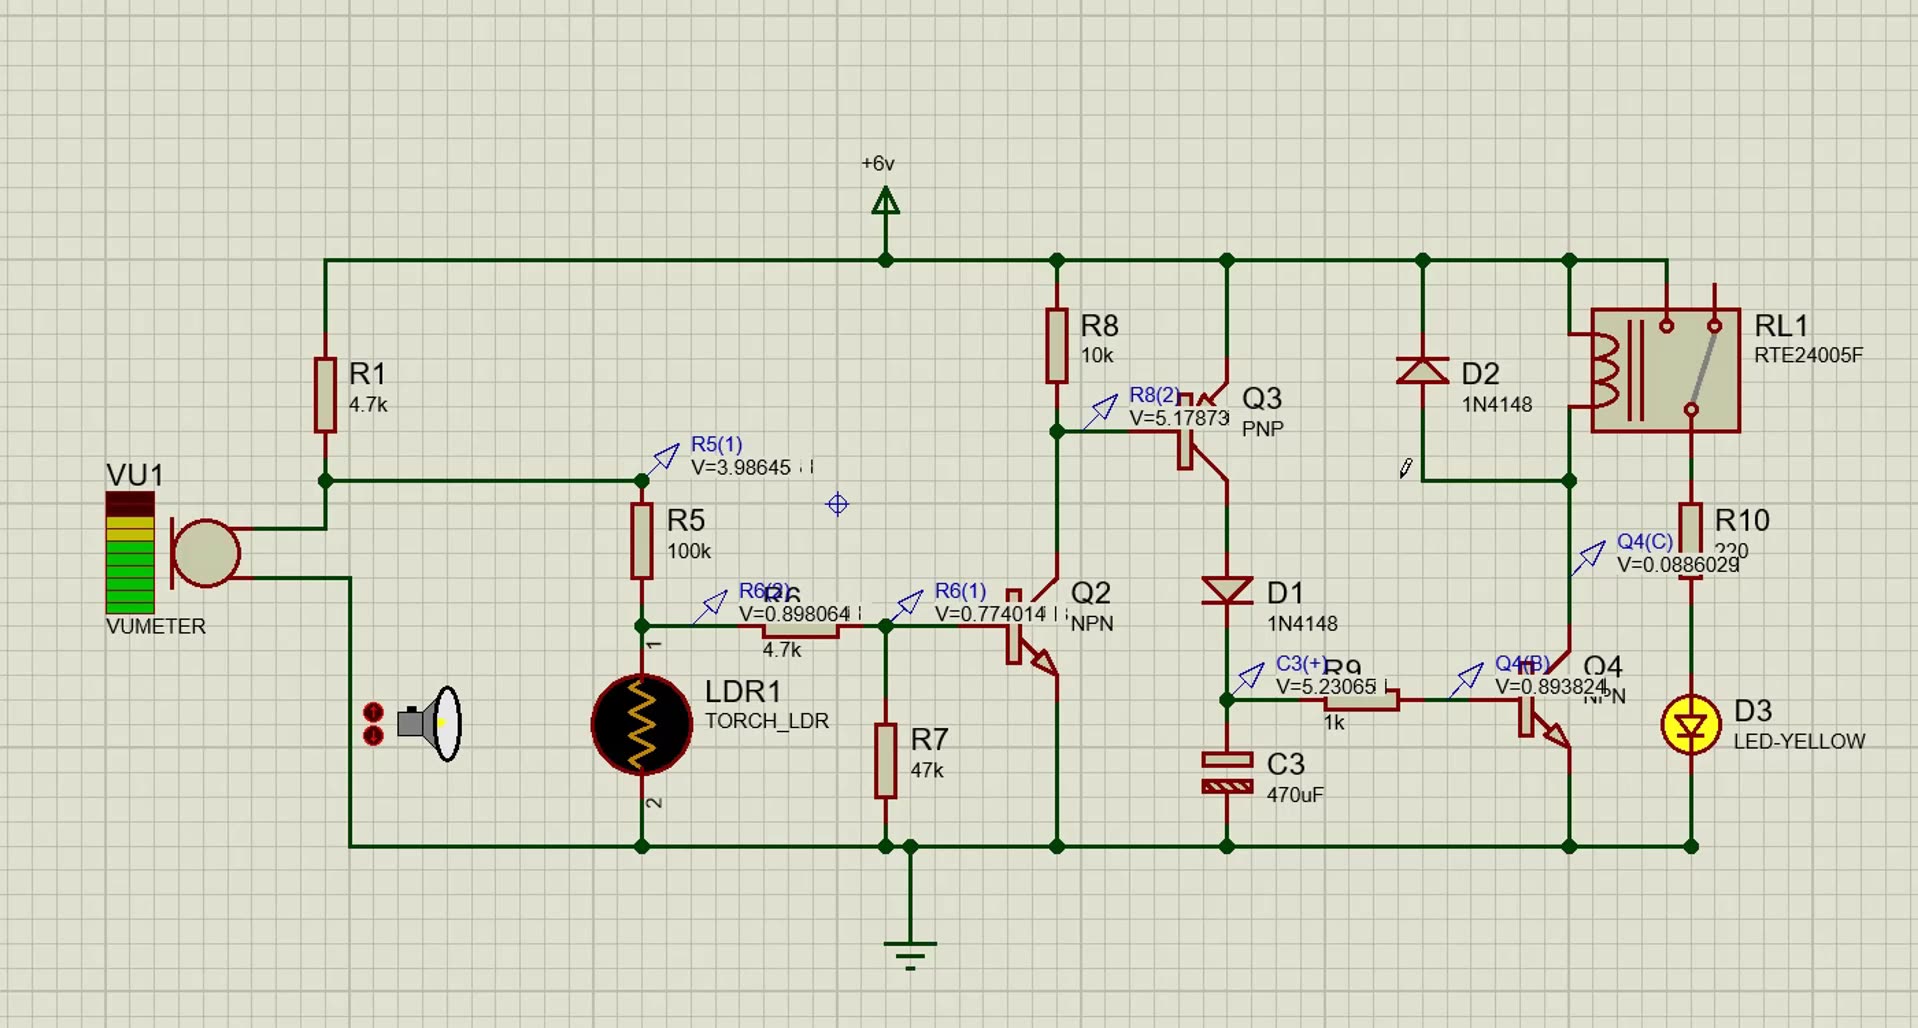Select the VU1 VU meter bar graph

(x=130, y=551)
